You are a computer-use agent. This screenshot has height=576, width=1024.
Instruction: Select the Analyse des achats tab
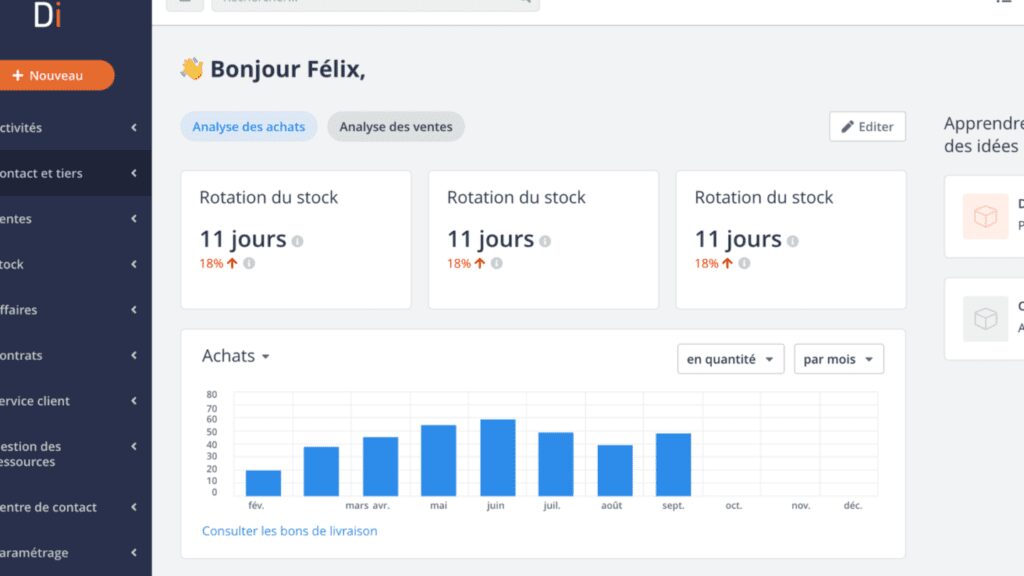pyautogui.click(x=248, y=126)
